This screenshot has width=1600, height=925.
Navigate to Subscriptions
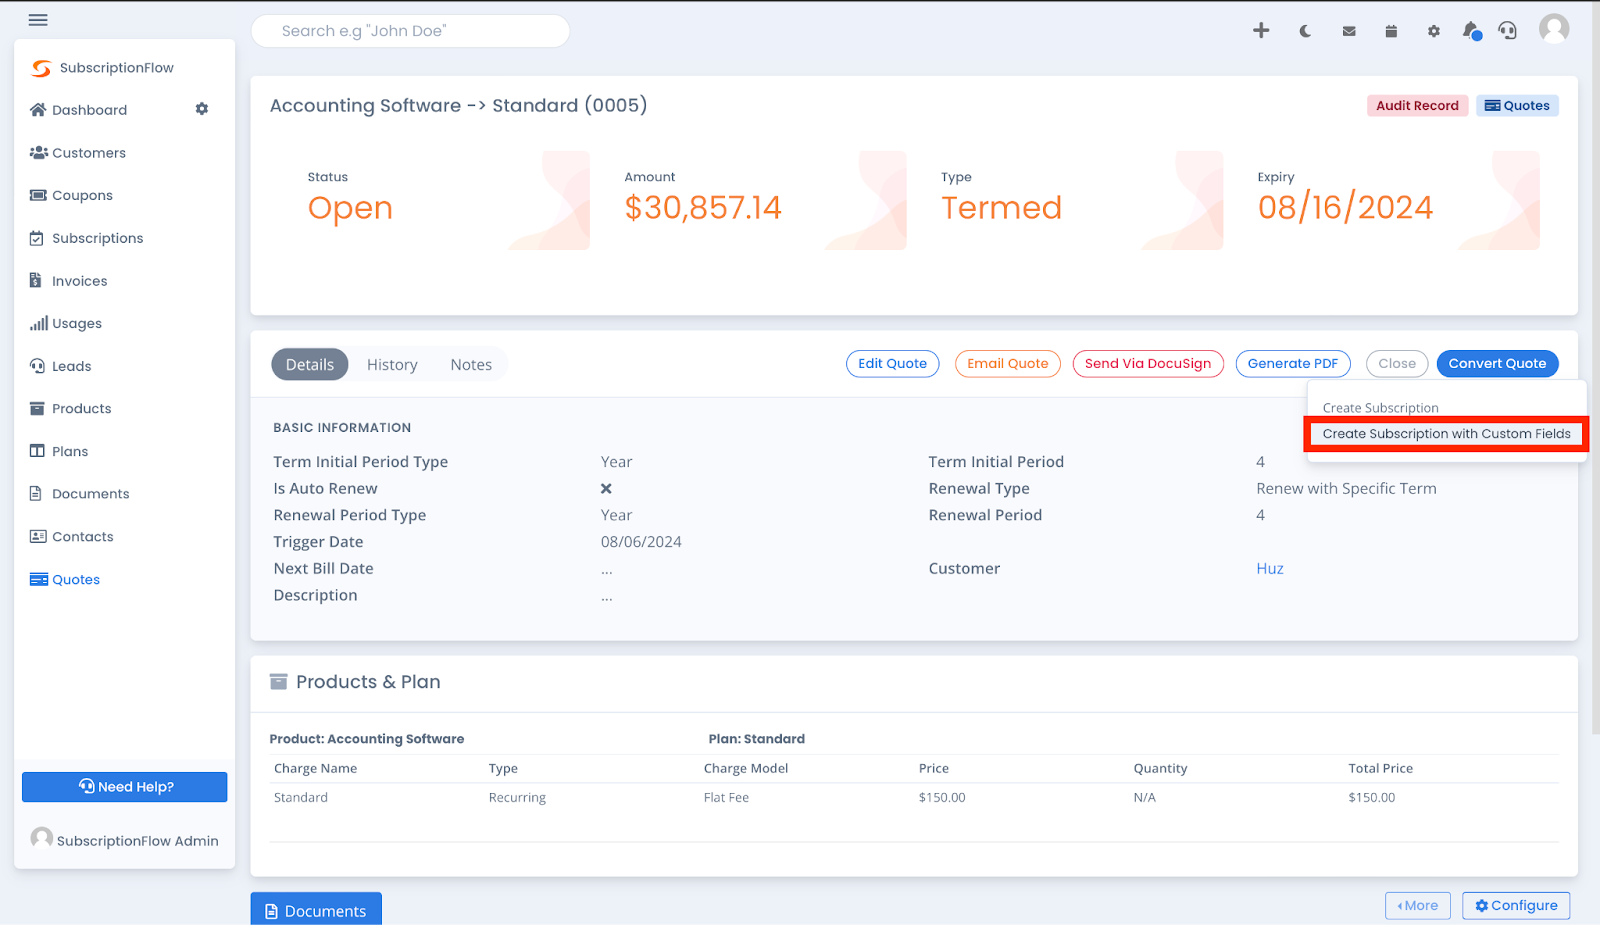(87, 238)
